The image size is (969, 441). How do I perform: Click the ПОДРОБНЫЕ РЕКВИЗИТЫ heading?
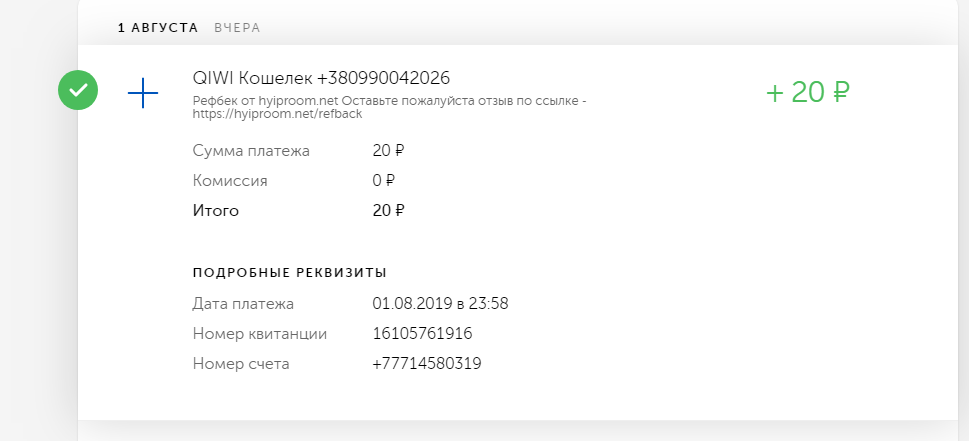(x=290, y=273)
